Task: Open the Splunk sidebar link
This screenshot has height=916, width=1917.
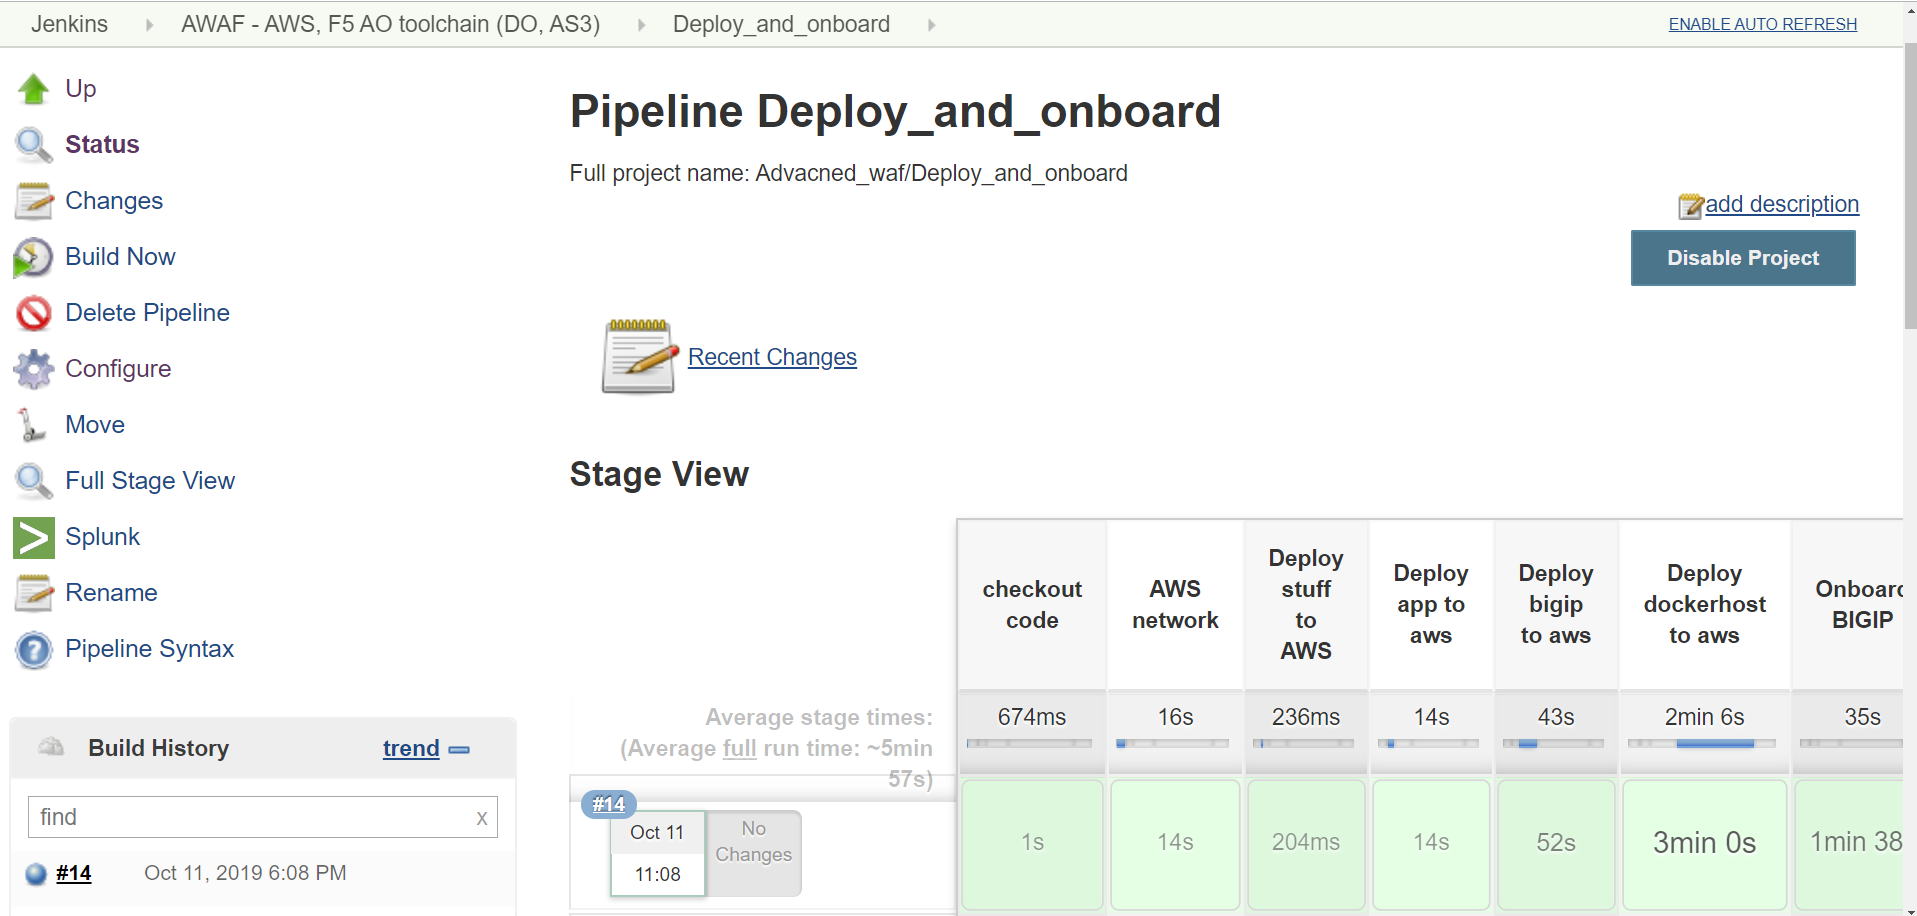Action: click(102, 537)
